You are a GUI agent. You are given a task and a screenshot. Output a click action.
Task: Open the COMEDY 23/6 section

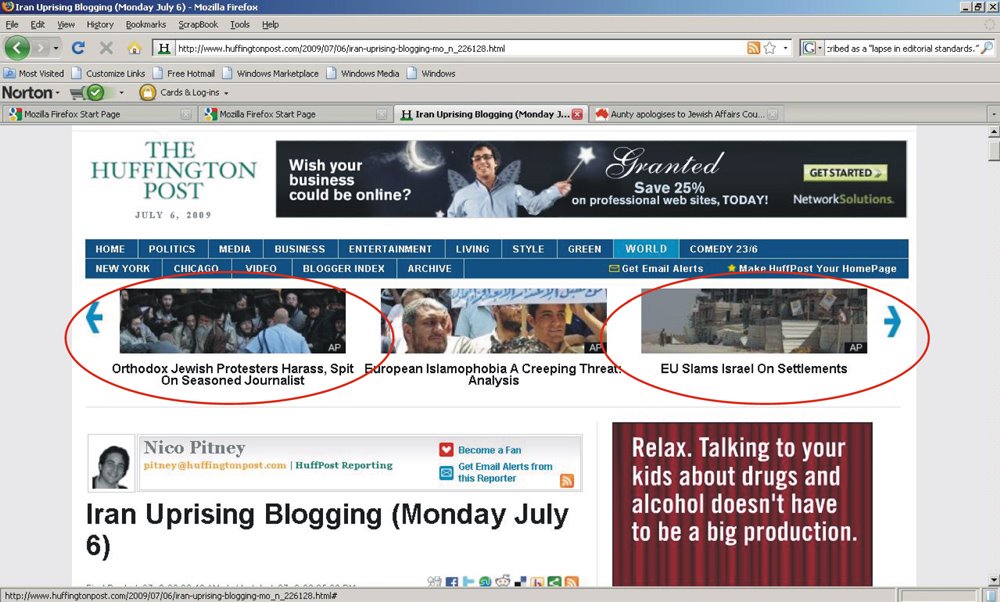[723, 249]
